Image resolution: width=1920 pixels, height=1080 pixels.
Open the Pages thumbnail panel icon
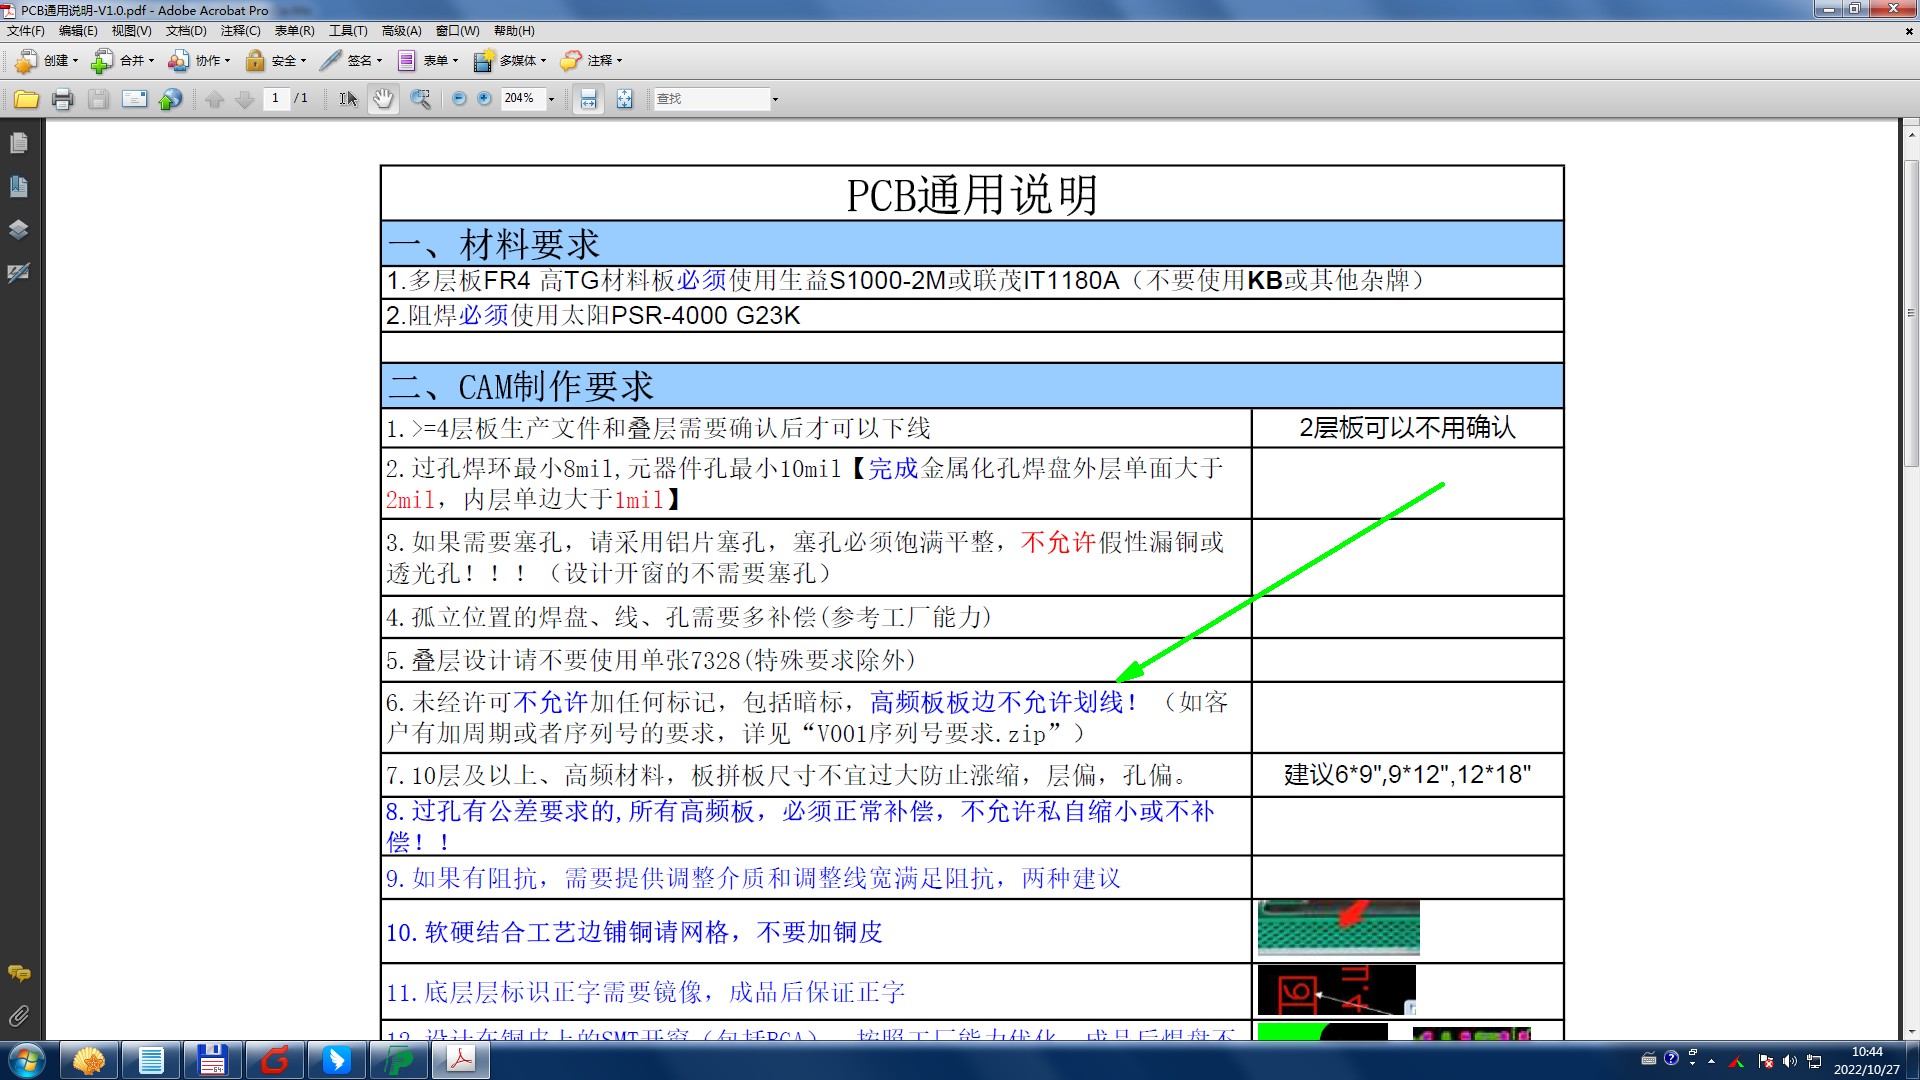click(18, 143)
